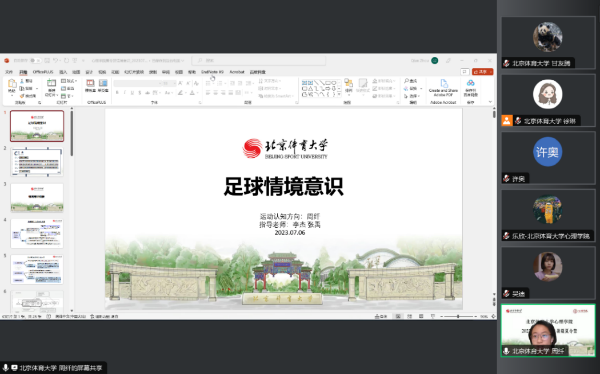
Task: Click the Paste clipboard icon
Action: click(x=12, y=84)
